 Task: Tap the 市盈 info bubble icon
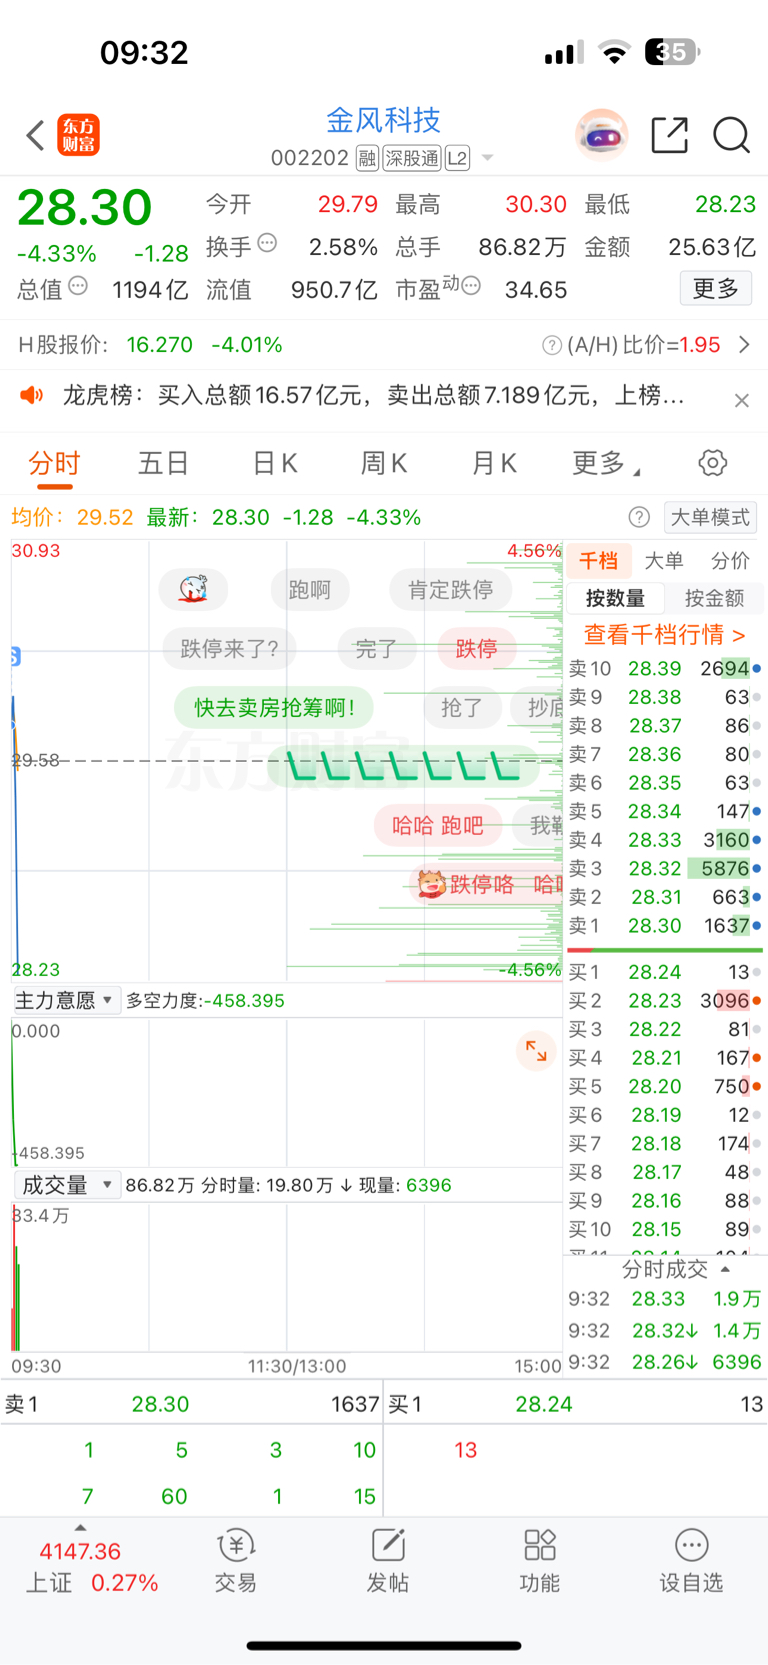471,286
